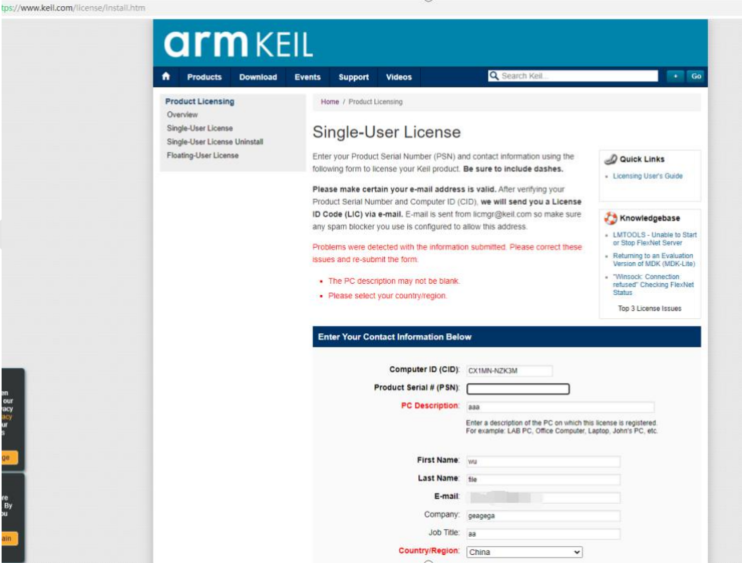Screen dimensions: 742x563
Task: Open the Events menu
Action: tap(308, 77)
